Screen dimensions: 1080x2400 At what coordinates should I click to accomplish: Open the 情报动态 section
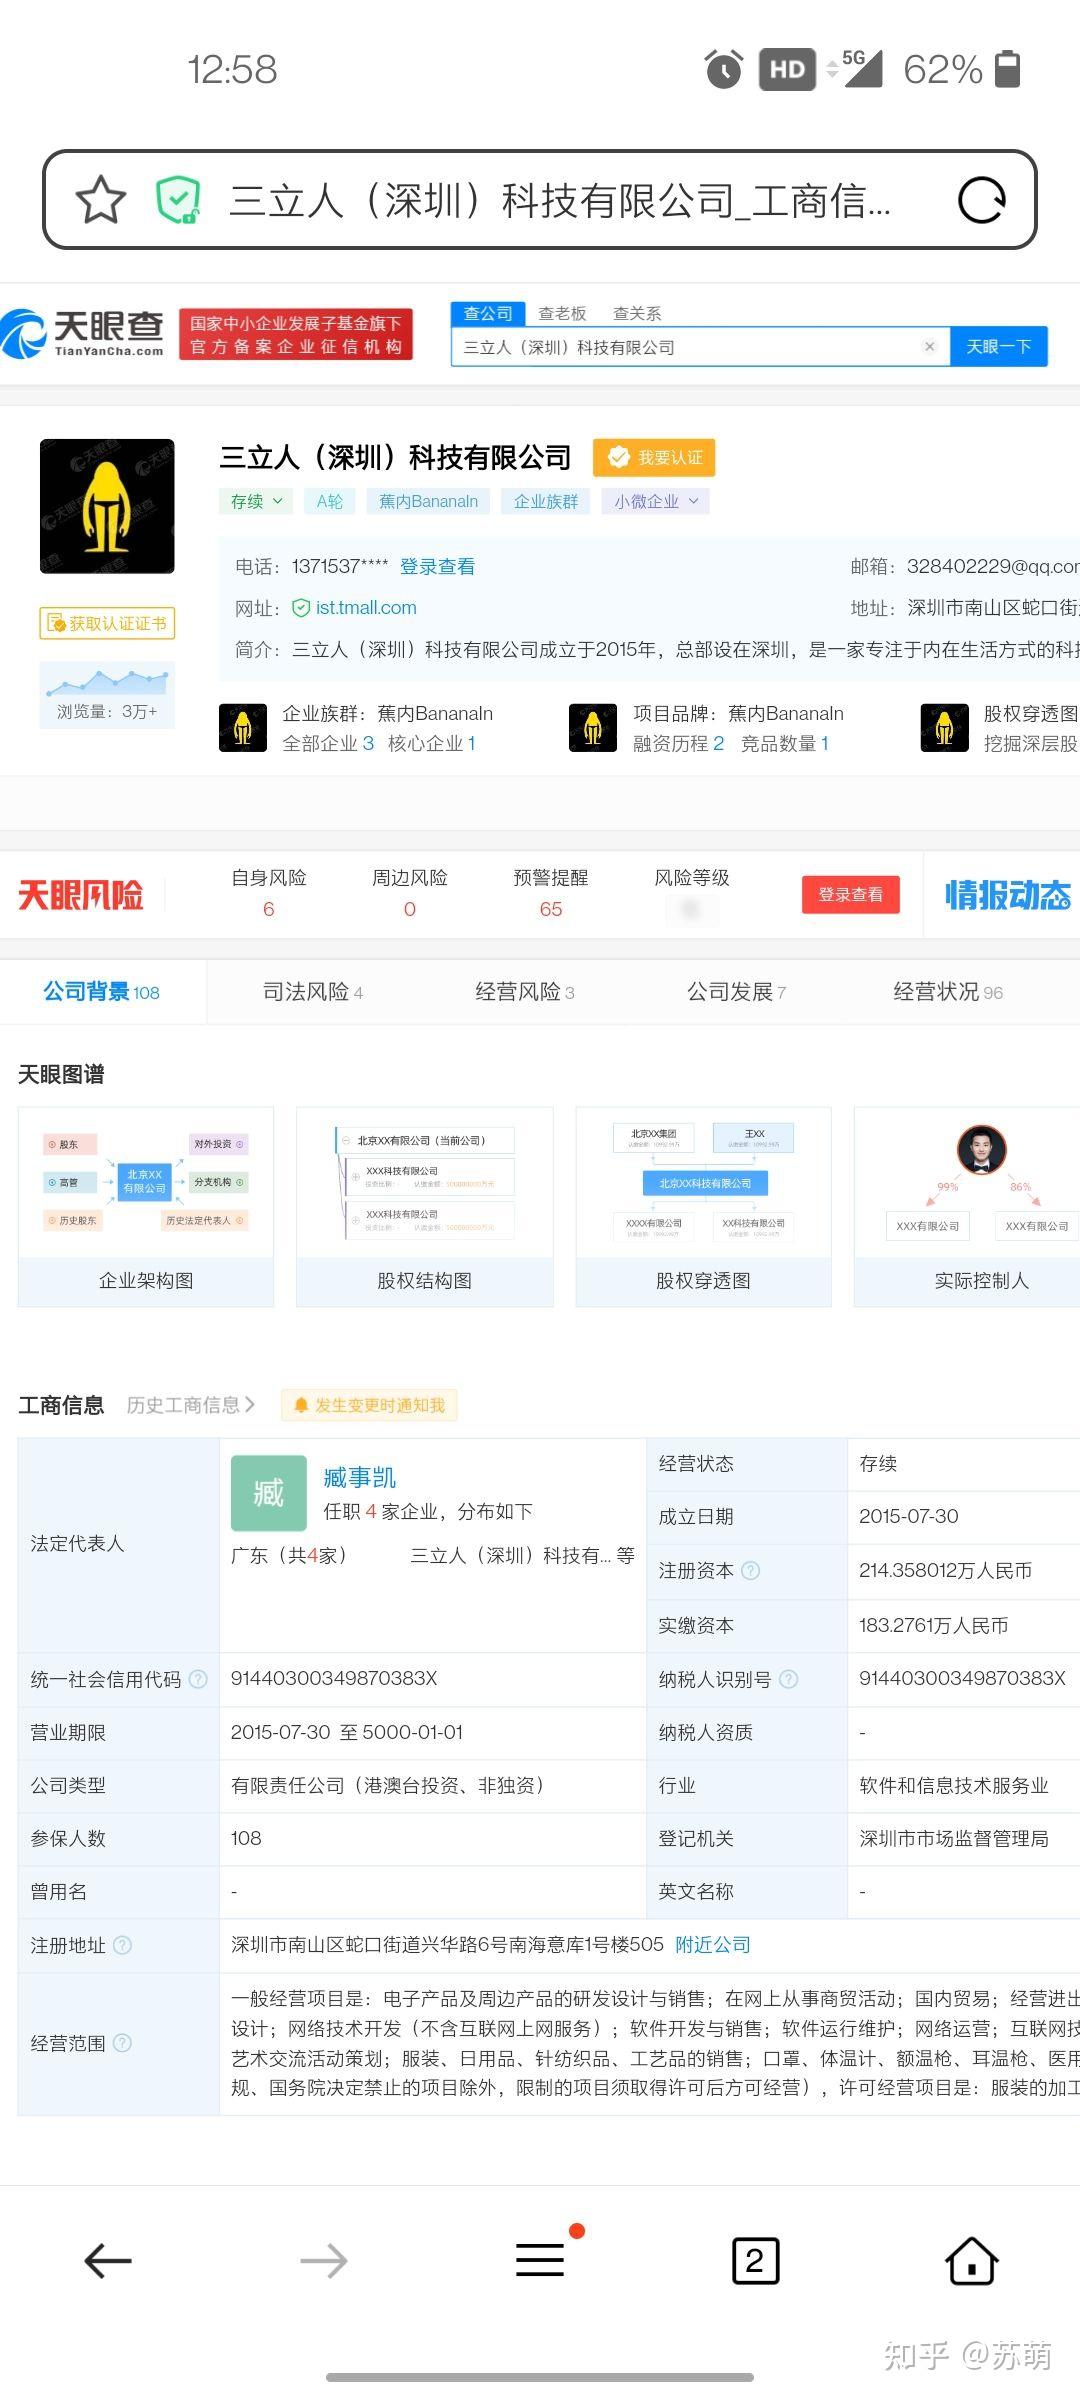pyautogui.click(x=1008, y=895)
